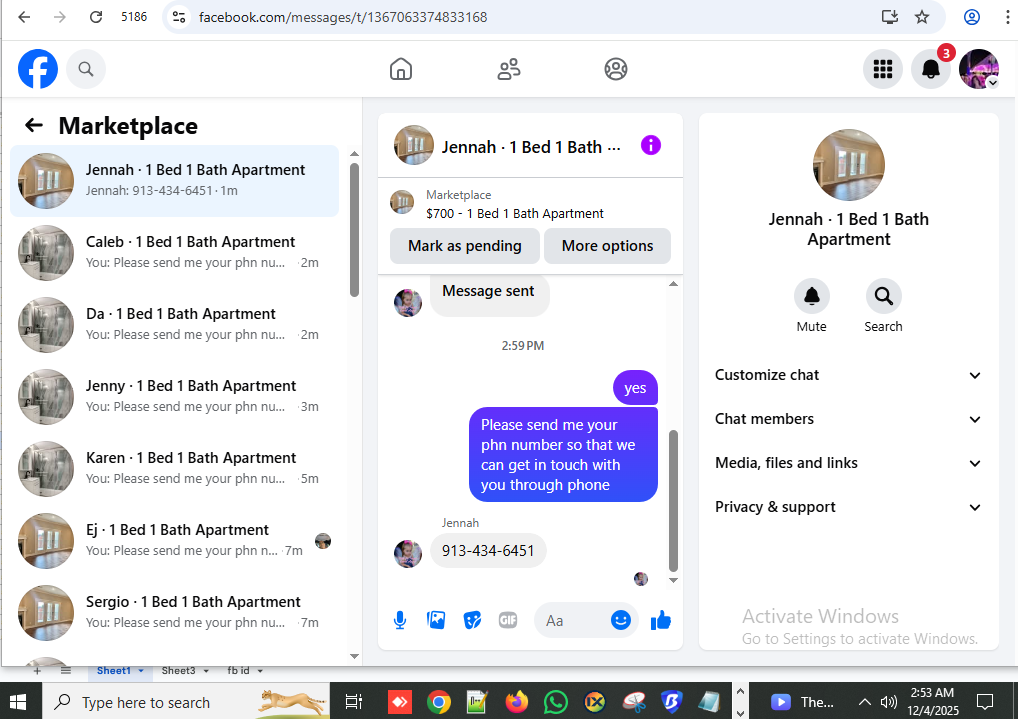Click the large apartment thumbnail in info panel
Image resolution: width=1018 pixels, height=719 pixels.
849,165
